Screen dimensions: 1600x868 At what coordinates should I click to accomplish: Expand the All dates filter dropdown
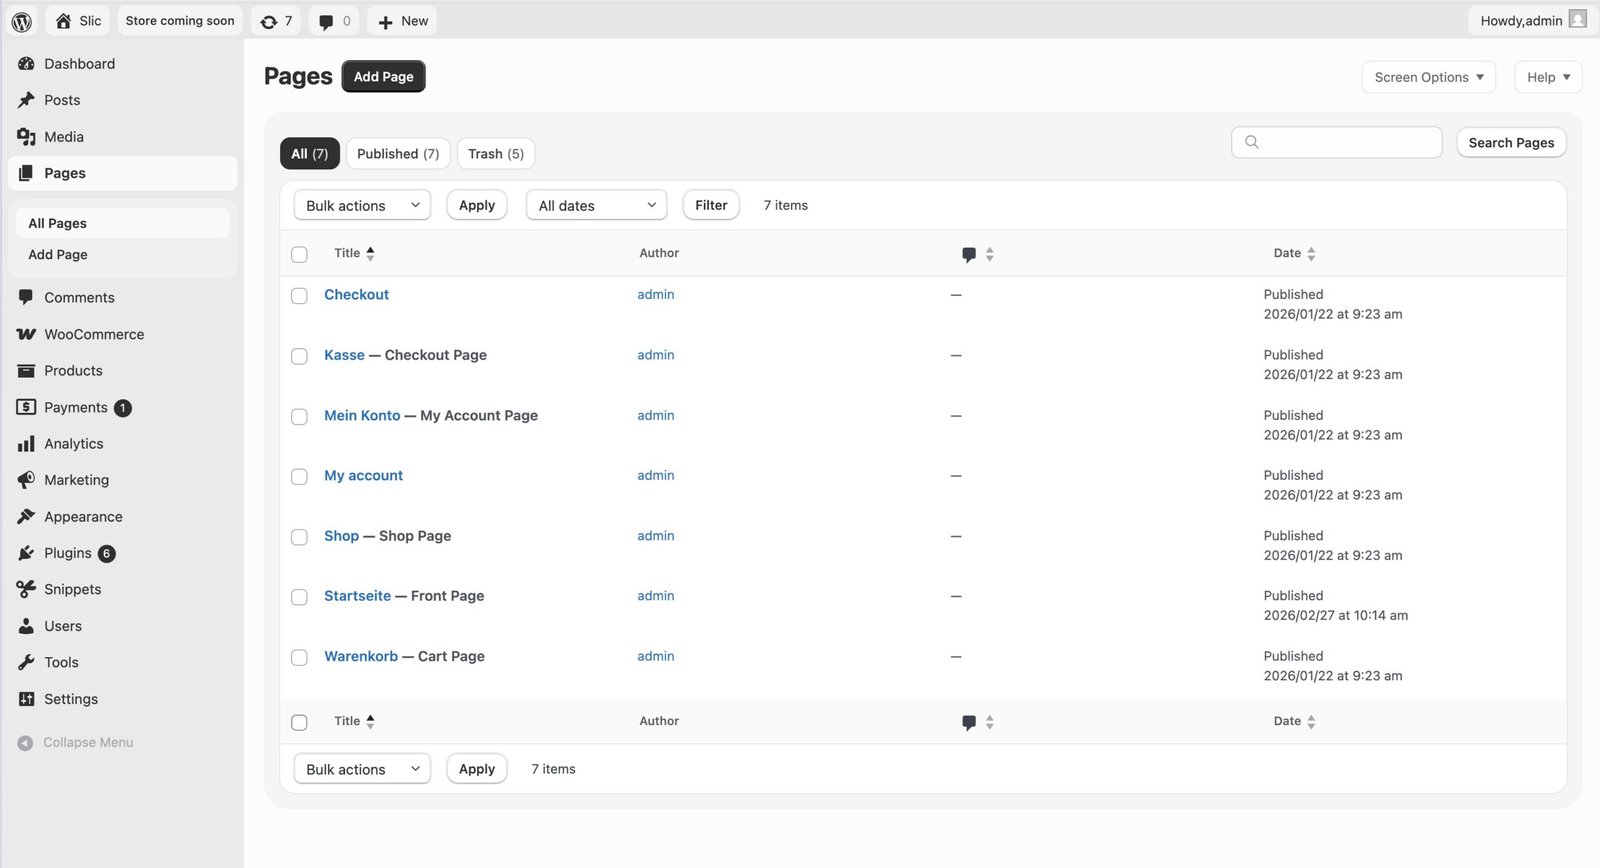click(x=596, y=205)
